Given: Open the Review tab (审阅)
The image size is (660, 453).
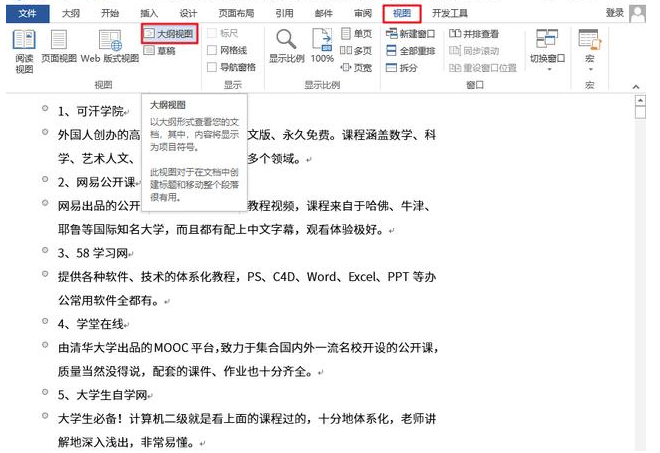Looking at the screenshot, I should tap(363, 13).
